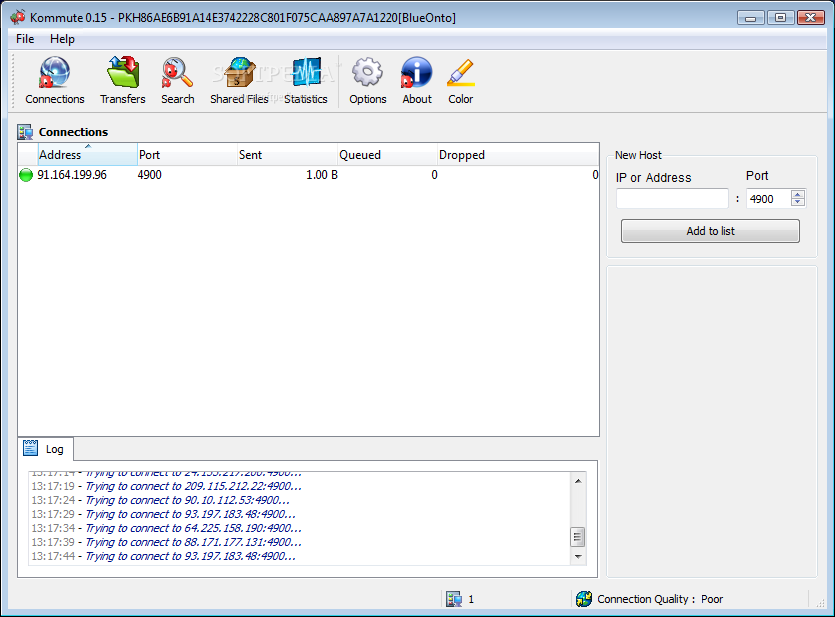Open the Transfers view
The height and width of the screenshot is (617, 835).
point(122,80)
